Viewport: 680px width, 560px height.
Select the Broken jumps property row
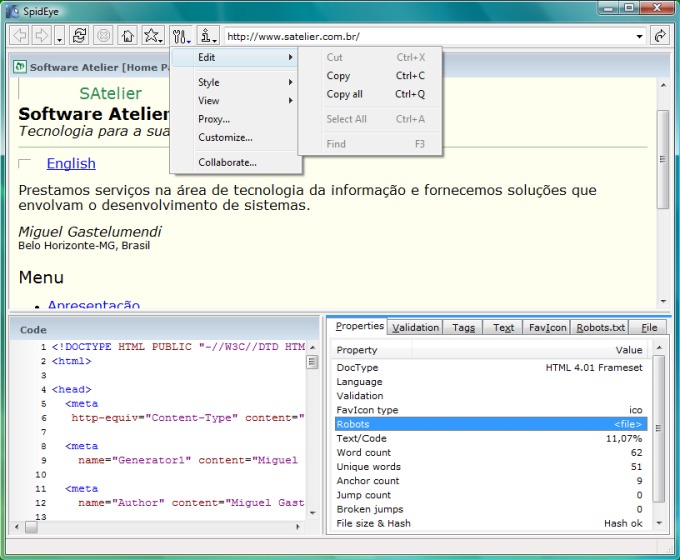coord(491,509)
